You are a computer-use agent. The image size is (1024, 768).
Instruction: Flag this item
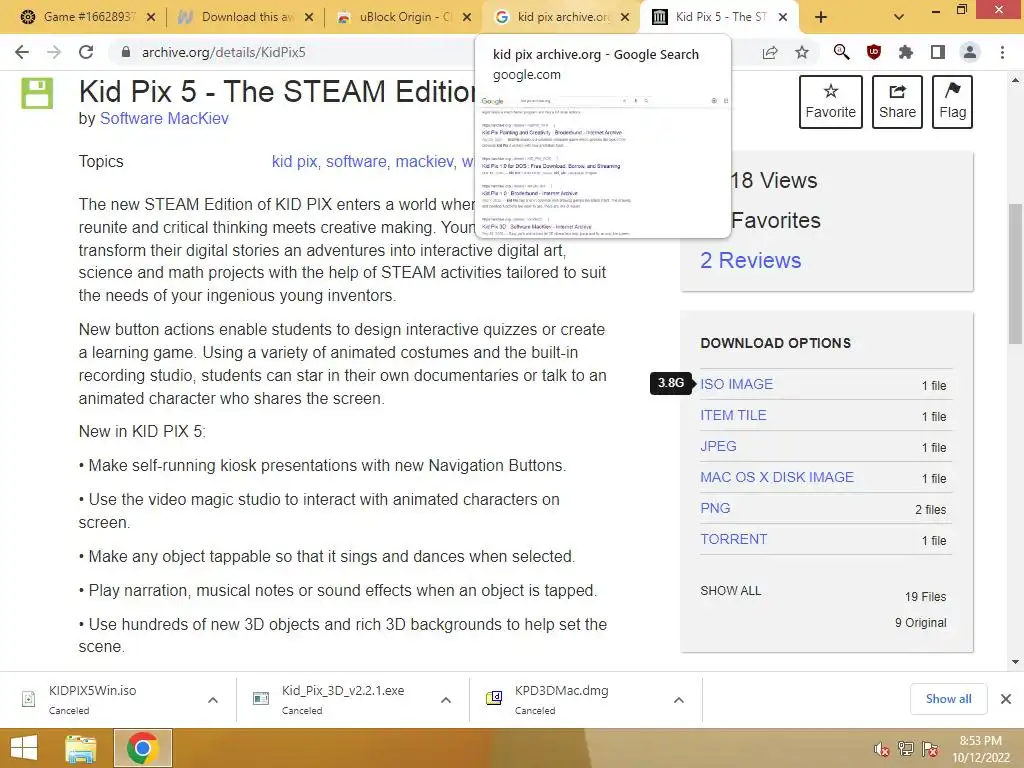[952, 102]
